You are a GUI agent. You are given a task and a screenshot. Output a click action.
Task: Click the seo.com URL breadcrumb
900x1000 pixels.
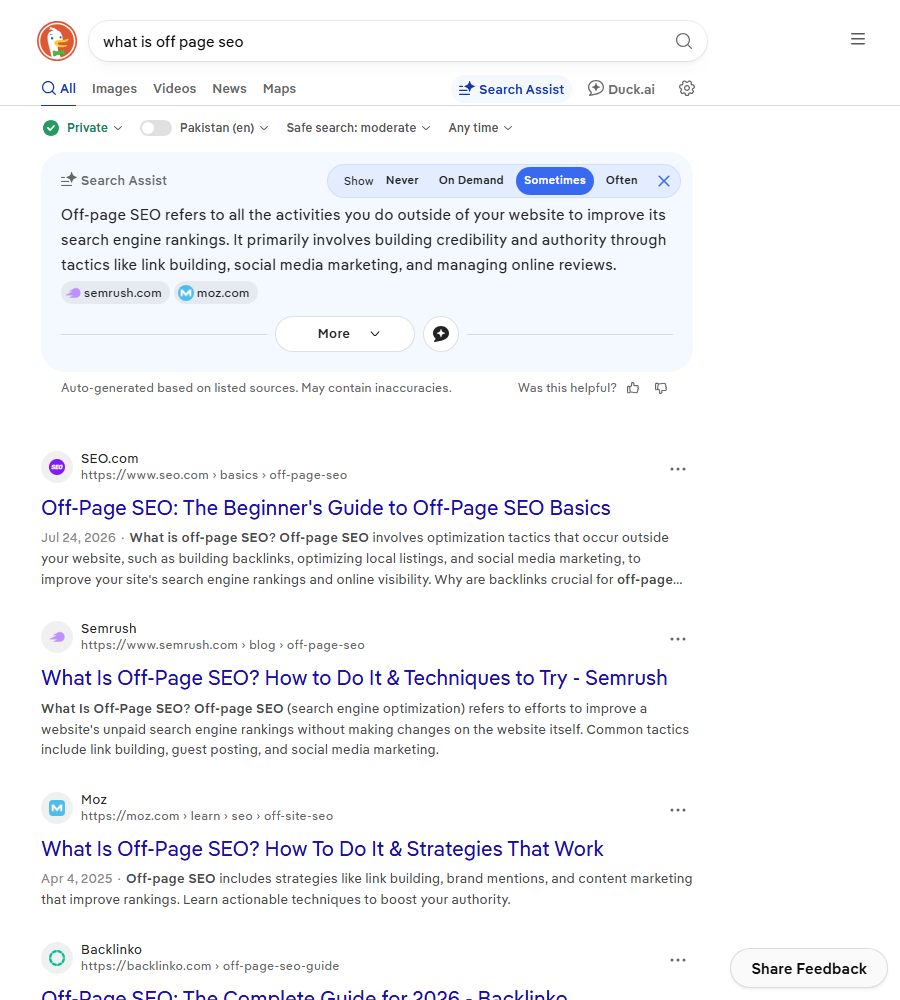tap(214, 475)
